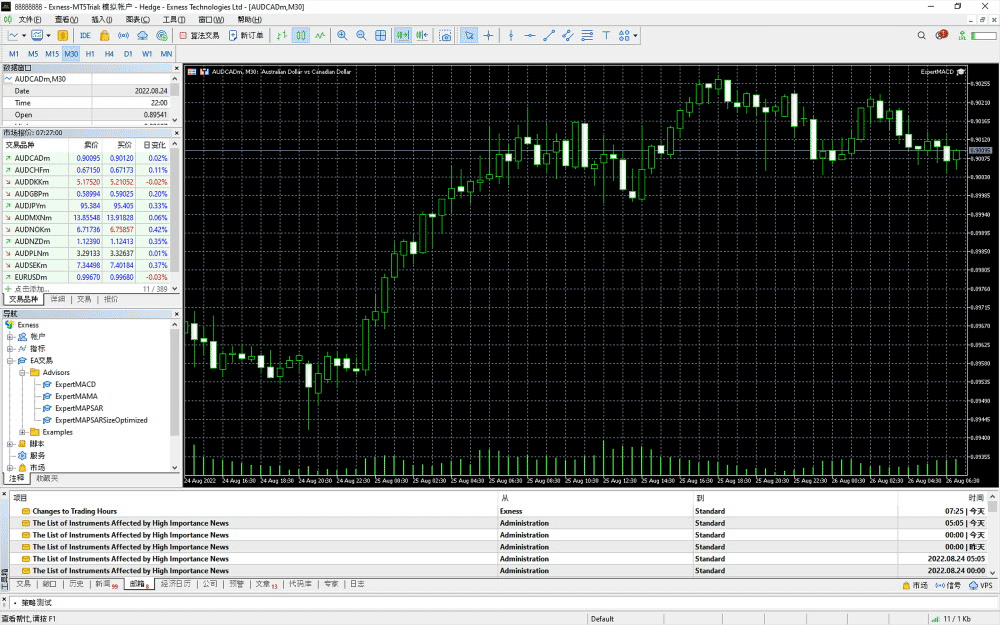Select ExpertMACD in the navigator tree
Viewport: 1000px width, 625px height.
[75, 384]
